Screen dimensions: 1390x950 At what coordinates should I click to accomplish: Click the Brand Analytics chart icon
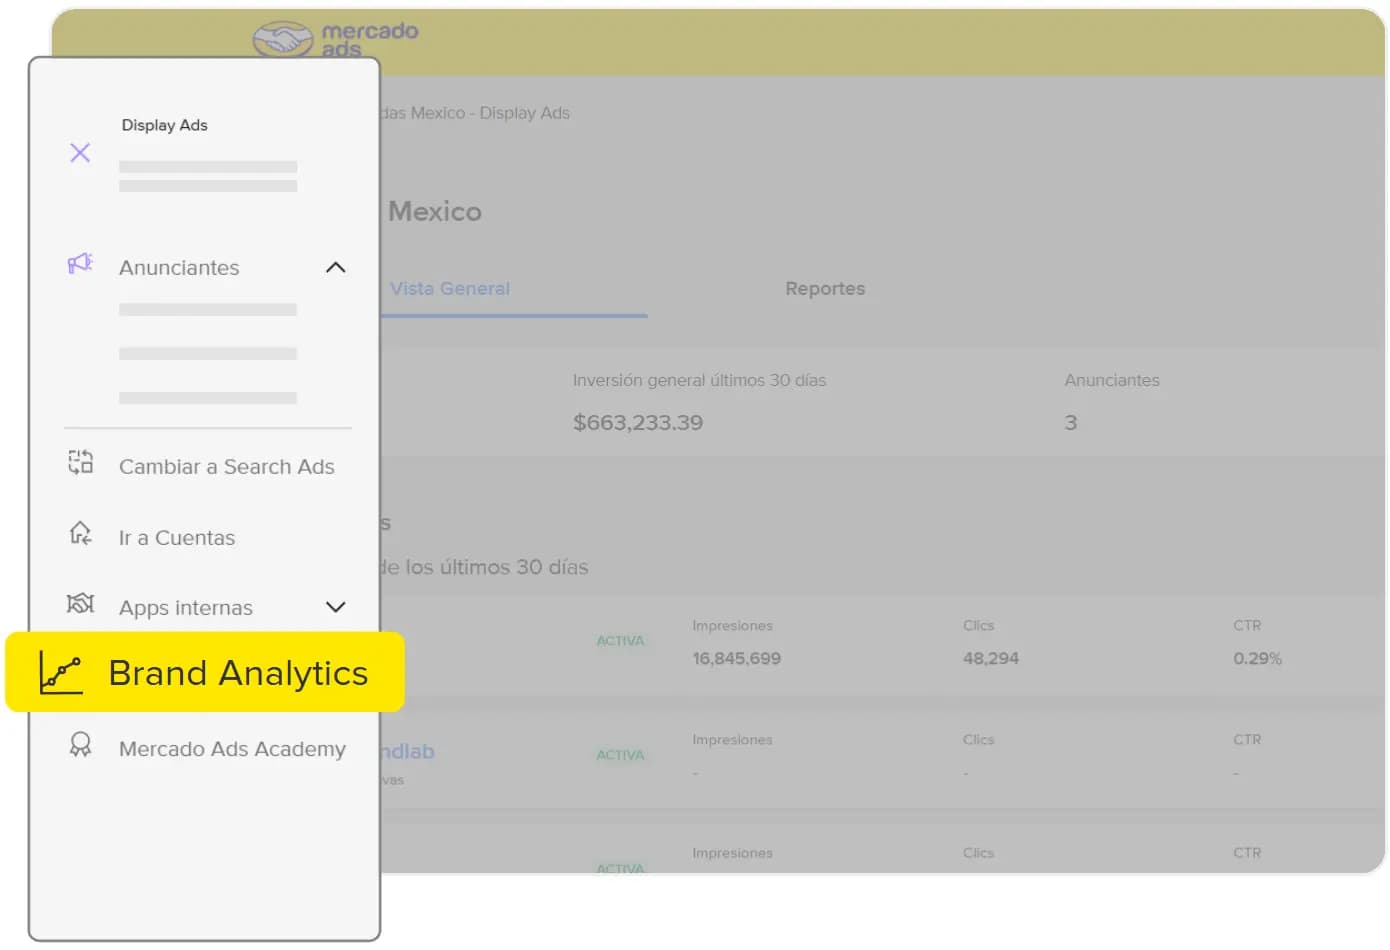coord(60,673)
